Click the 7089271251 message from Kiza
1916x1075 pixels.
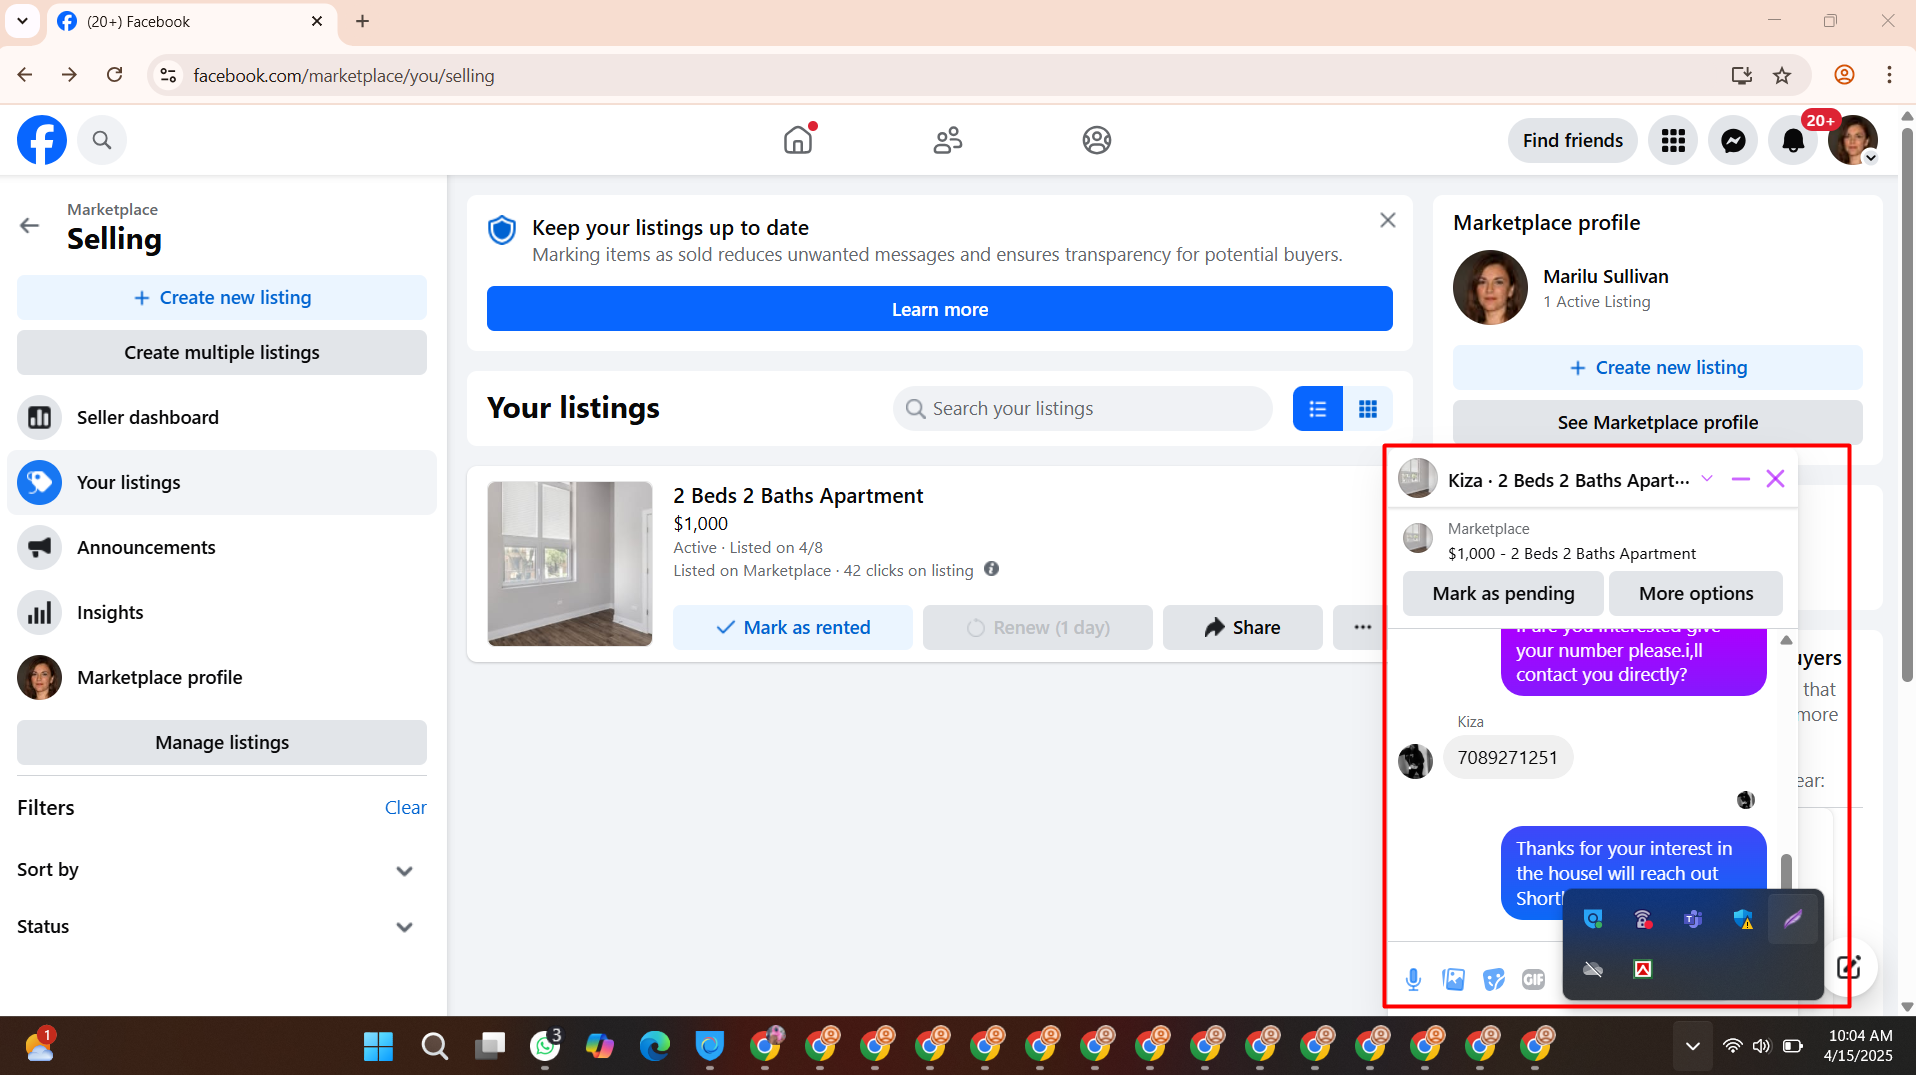tap(1507, 757)
